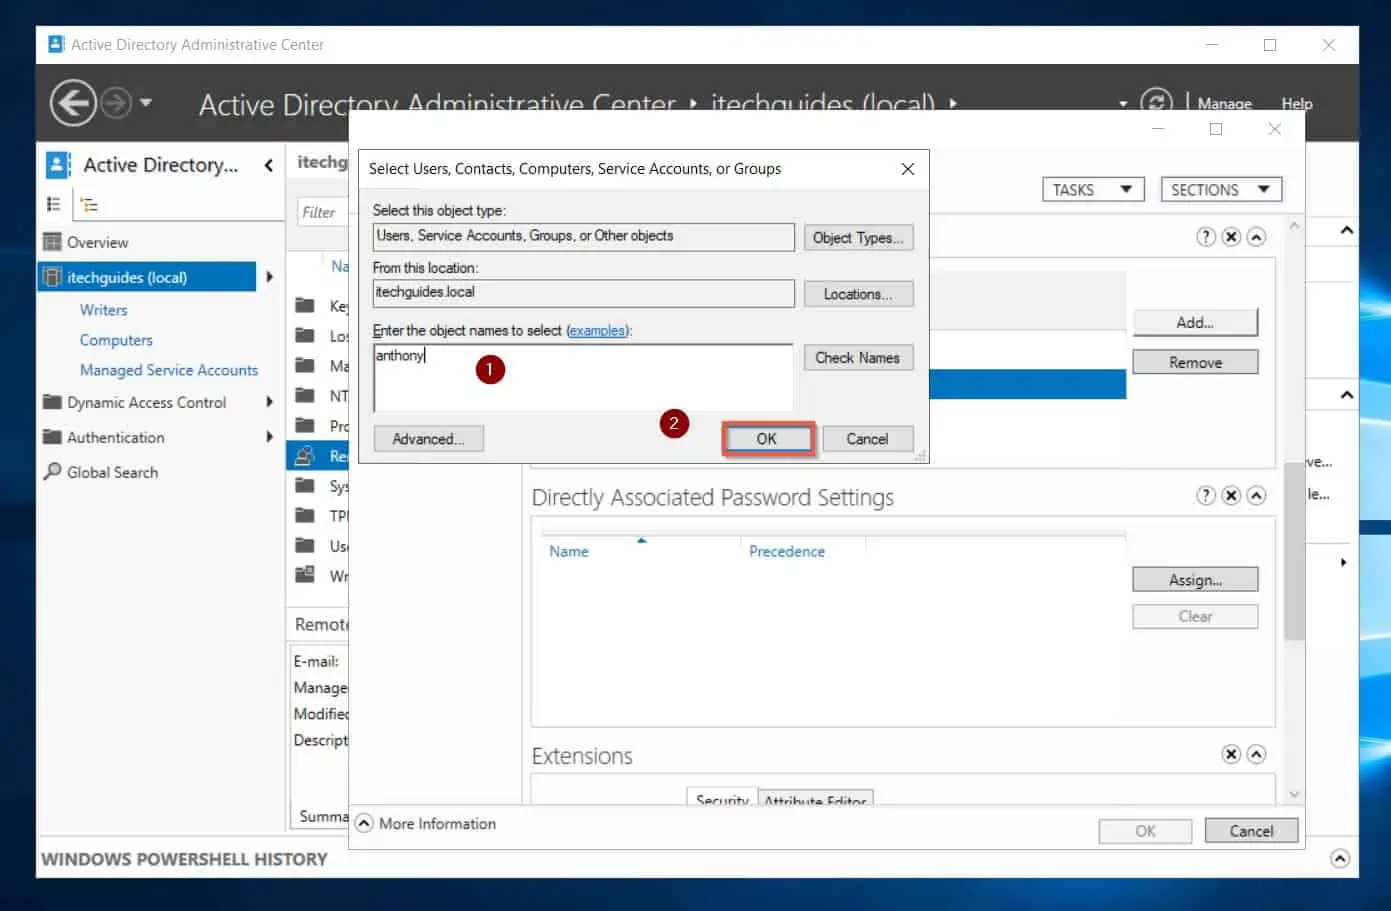Open the examples link

click(x=597, y=331)
